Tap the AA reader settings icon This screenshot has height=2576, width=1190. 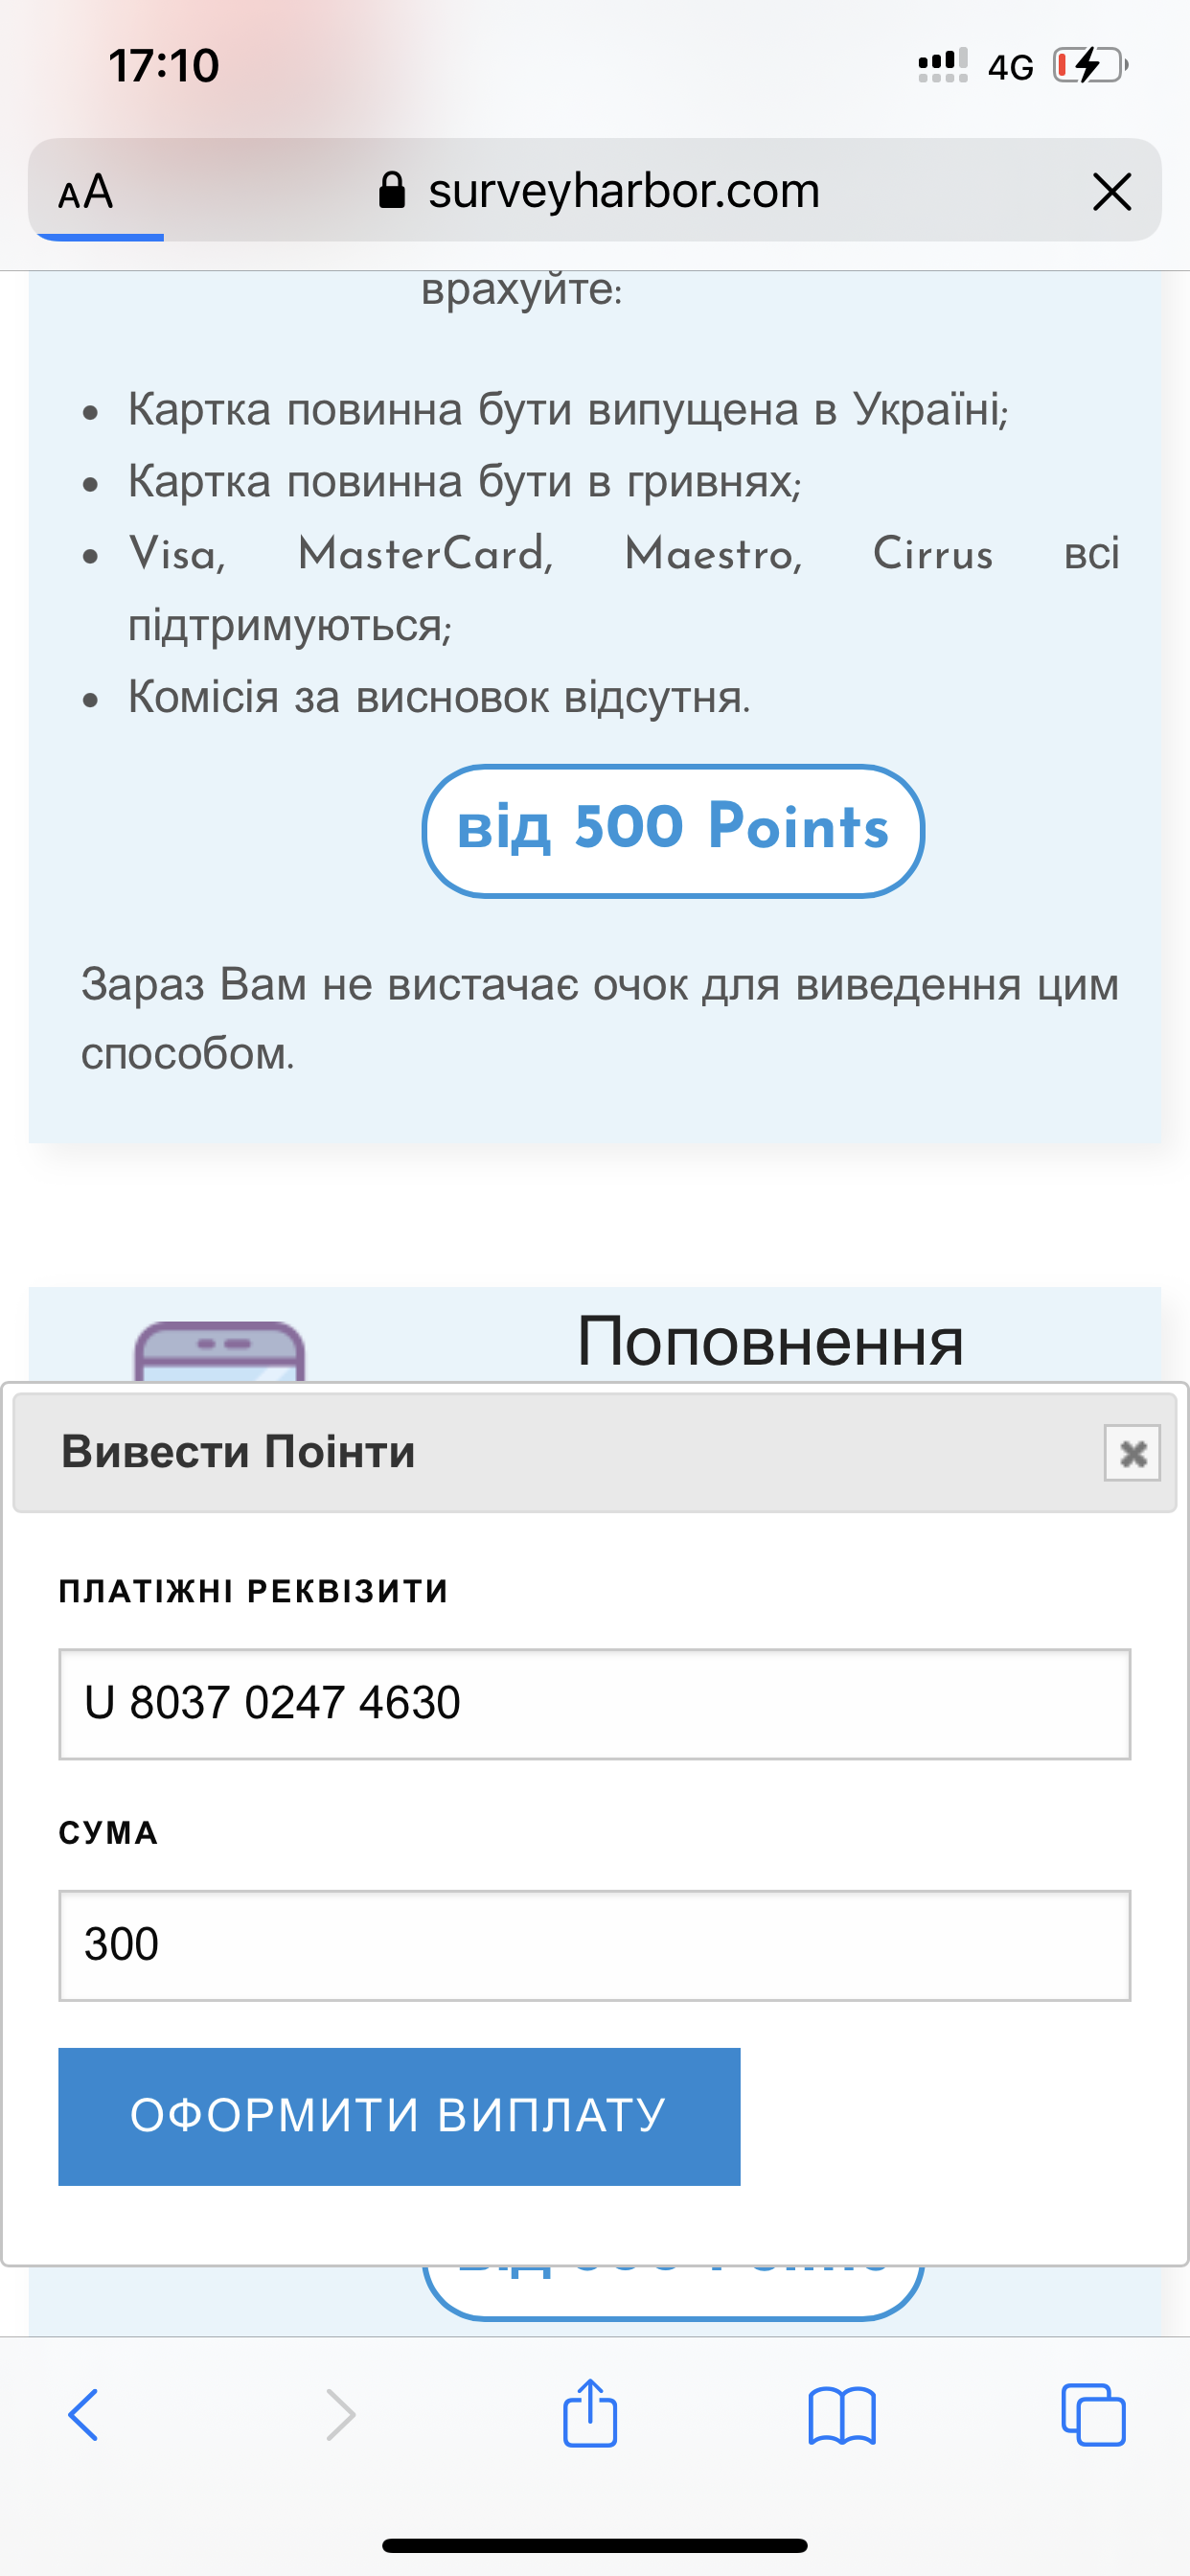[x=86, y=192]
